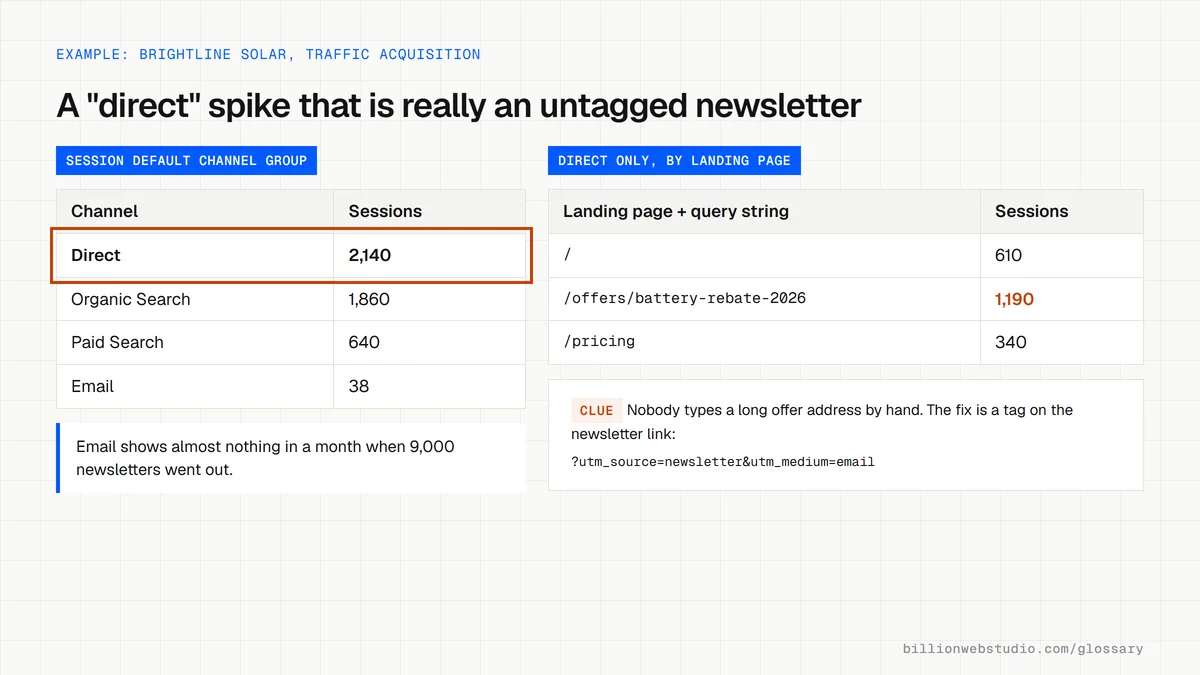The width and height of the screenshot is (1200, 675).
Task: Click the 'Session Default Channel Group' label
Action: pyautogui.click(x=186, y=160)
